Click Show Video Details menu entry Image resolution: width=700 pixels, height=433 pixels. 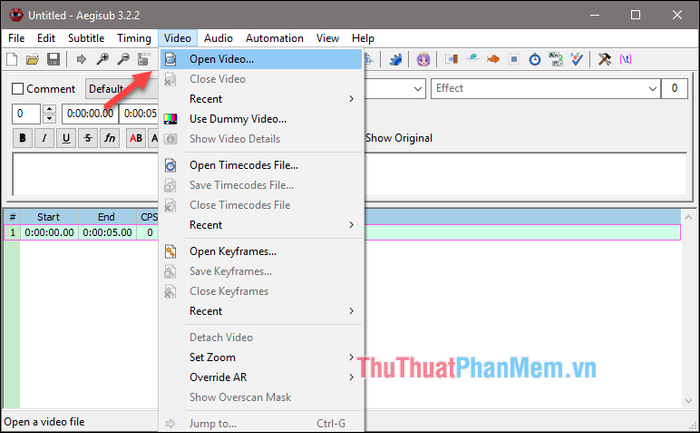(261, 139)
